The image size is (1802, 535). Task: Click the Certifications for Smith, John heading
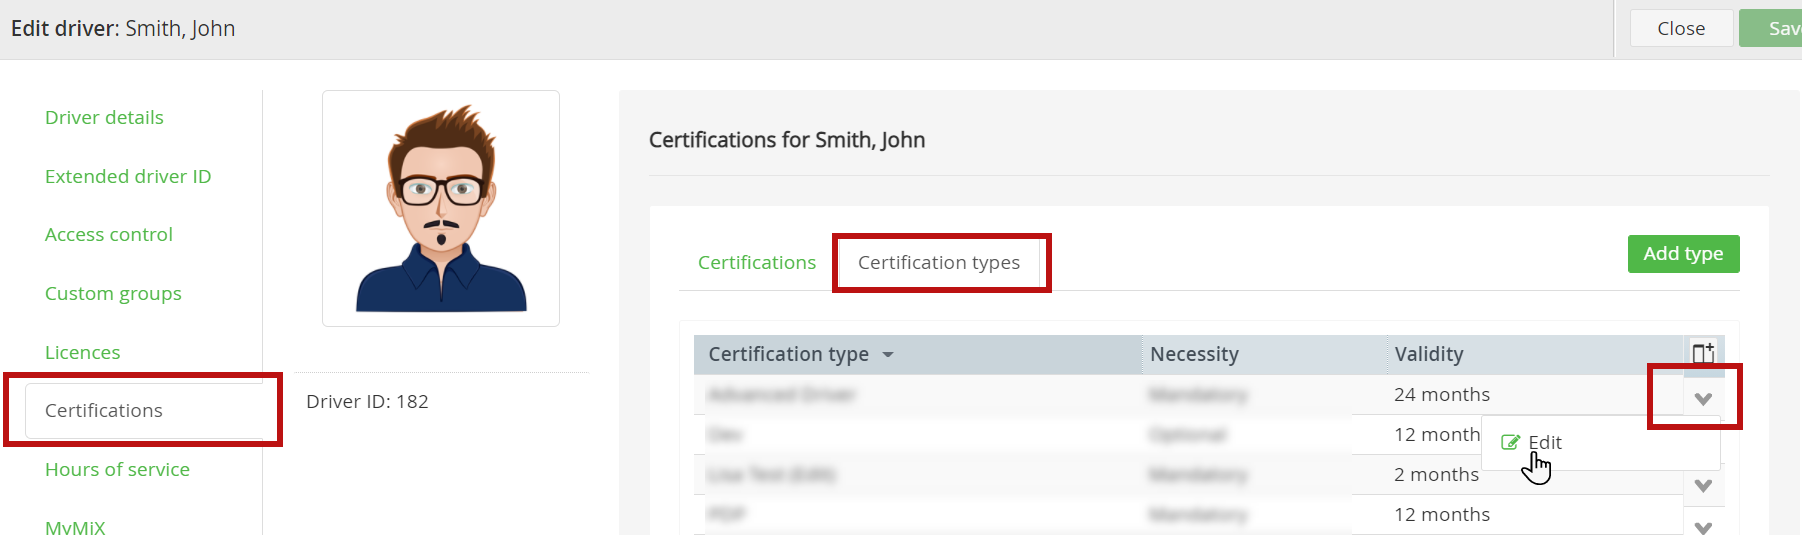[787, 140]
